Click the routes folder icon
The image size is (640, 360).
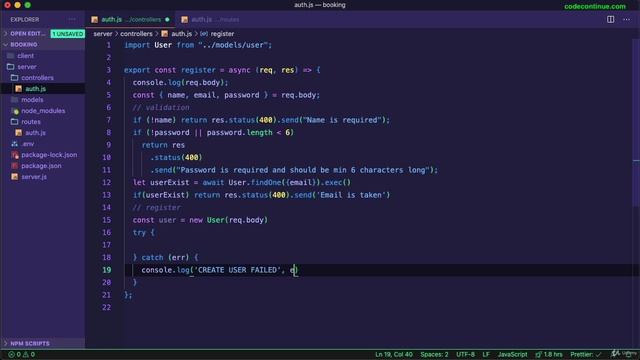pyautogui.click(x=15, y=122)
